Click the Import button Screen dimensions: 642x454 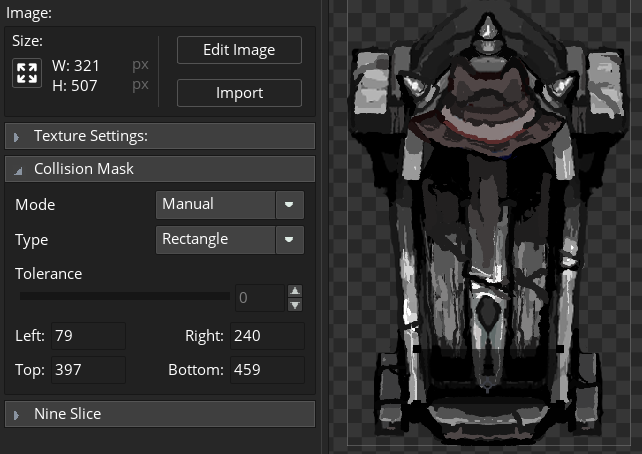[239, 93]
